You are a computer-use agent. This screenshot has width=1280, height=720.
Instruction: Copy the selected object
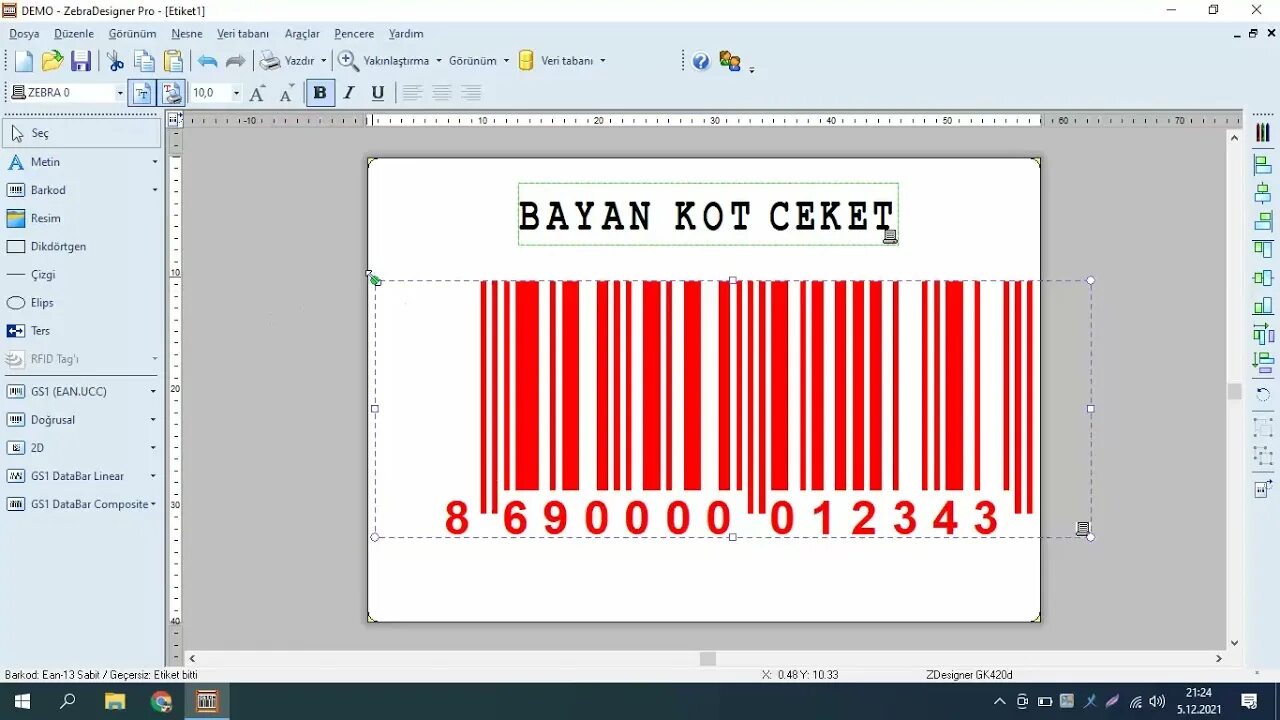(x=144, y=61)
